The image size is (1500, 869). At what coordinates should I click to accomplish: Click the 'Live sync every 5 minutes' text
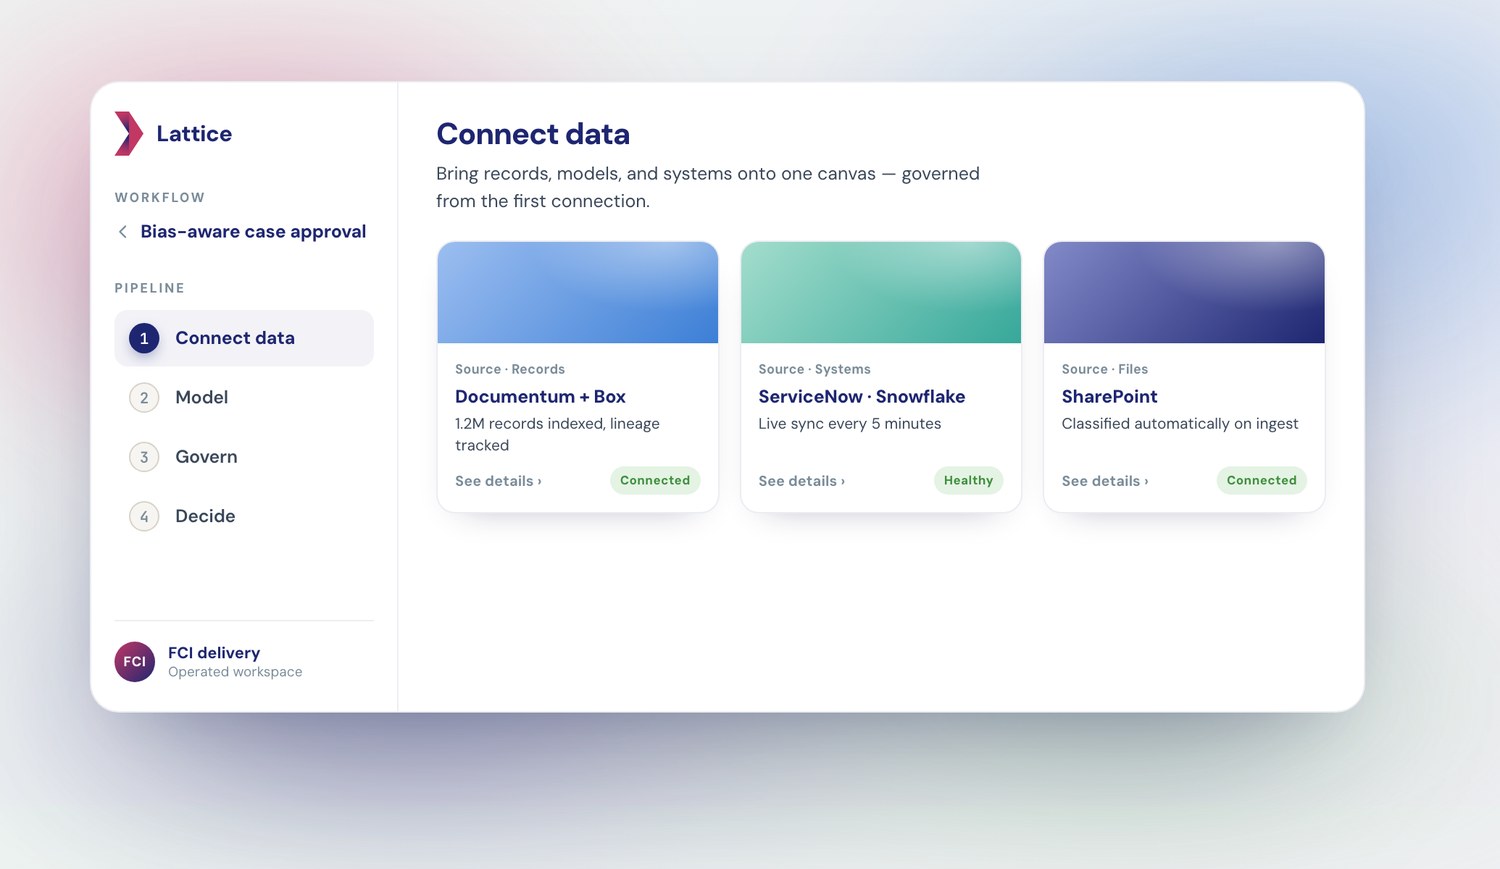click(x=850, y=424)
